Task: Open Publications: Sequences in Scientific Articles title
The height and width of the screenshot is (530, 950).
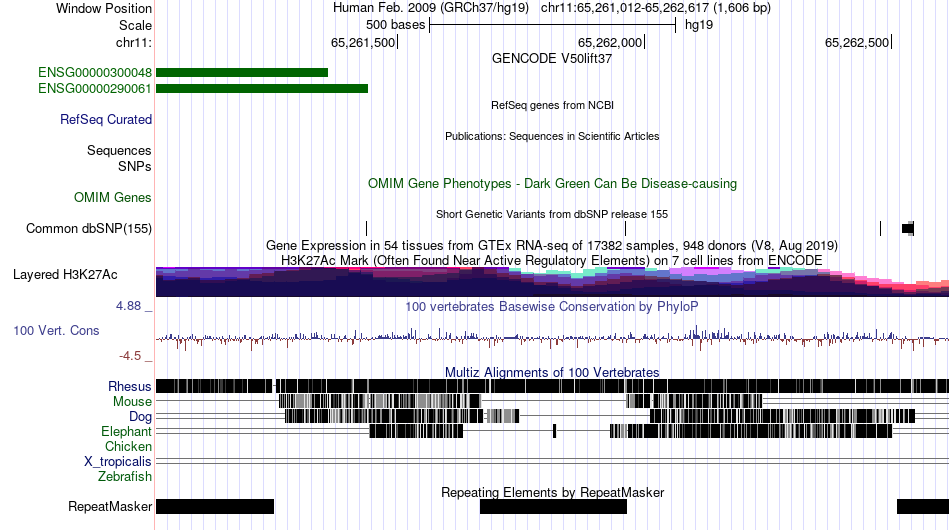Action: click(x=552, y=136)
